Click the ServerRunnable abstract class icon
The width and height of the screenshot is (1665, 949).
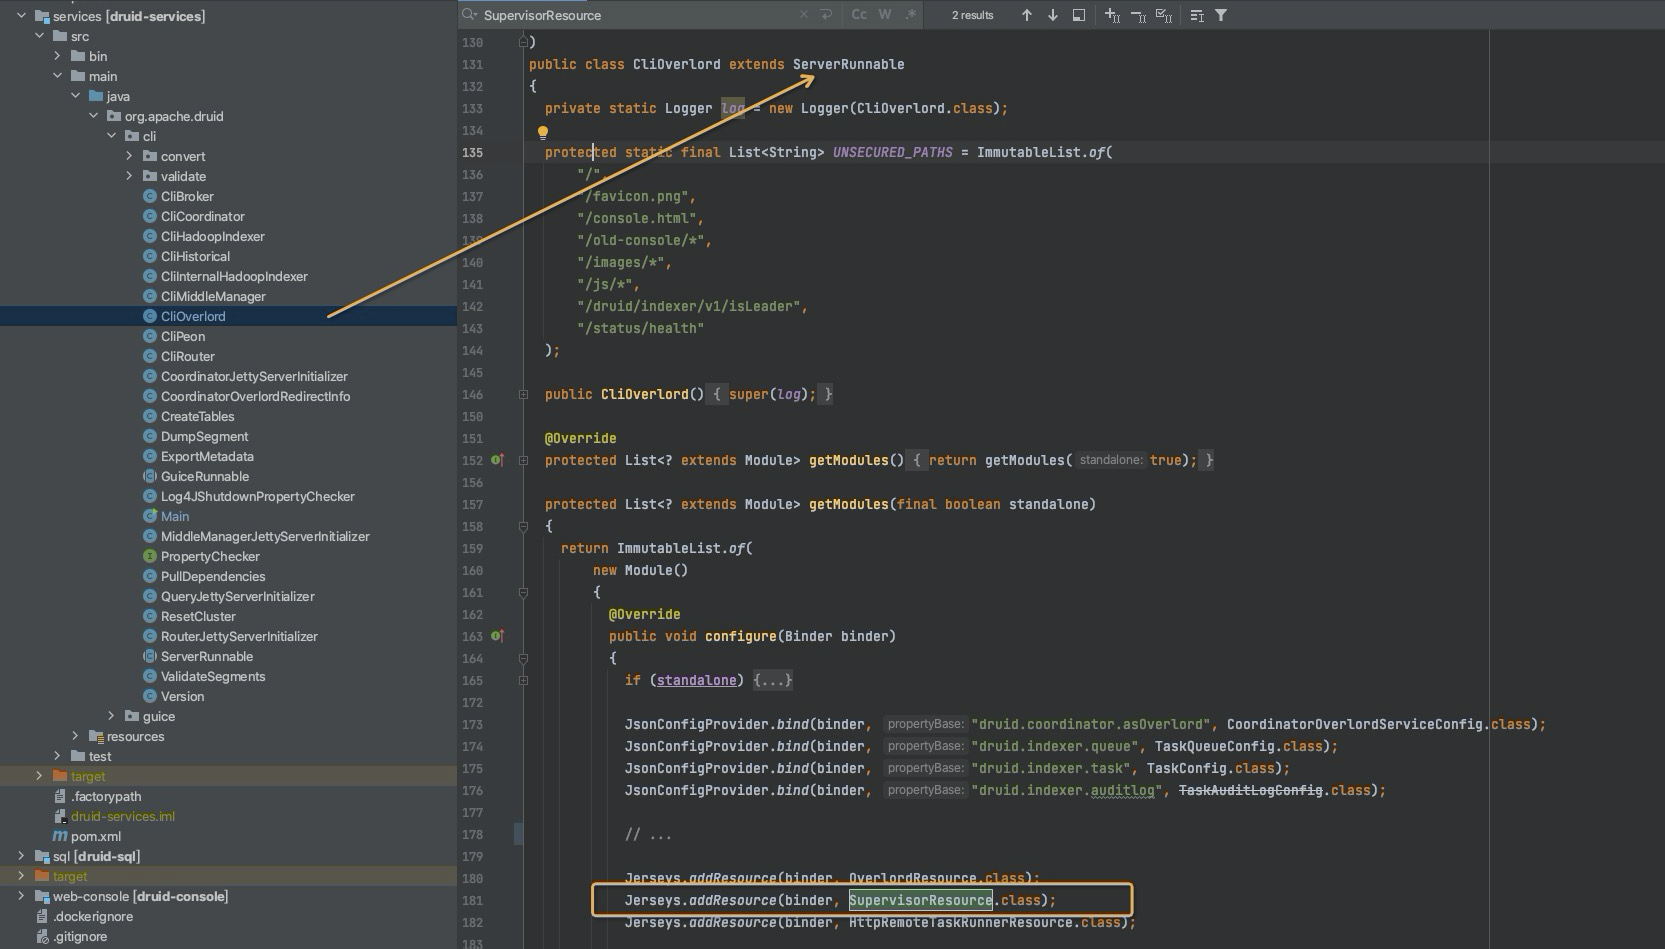point(150,656)
